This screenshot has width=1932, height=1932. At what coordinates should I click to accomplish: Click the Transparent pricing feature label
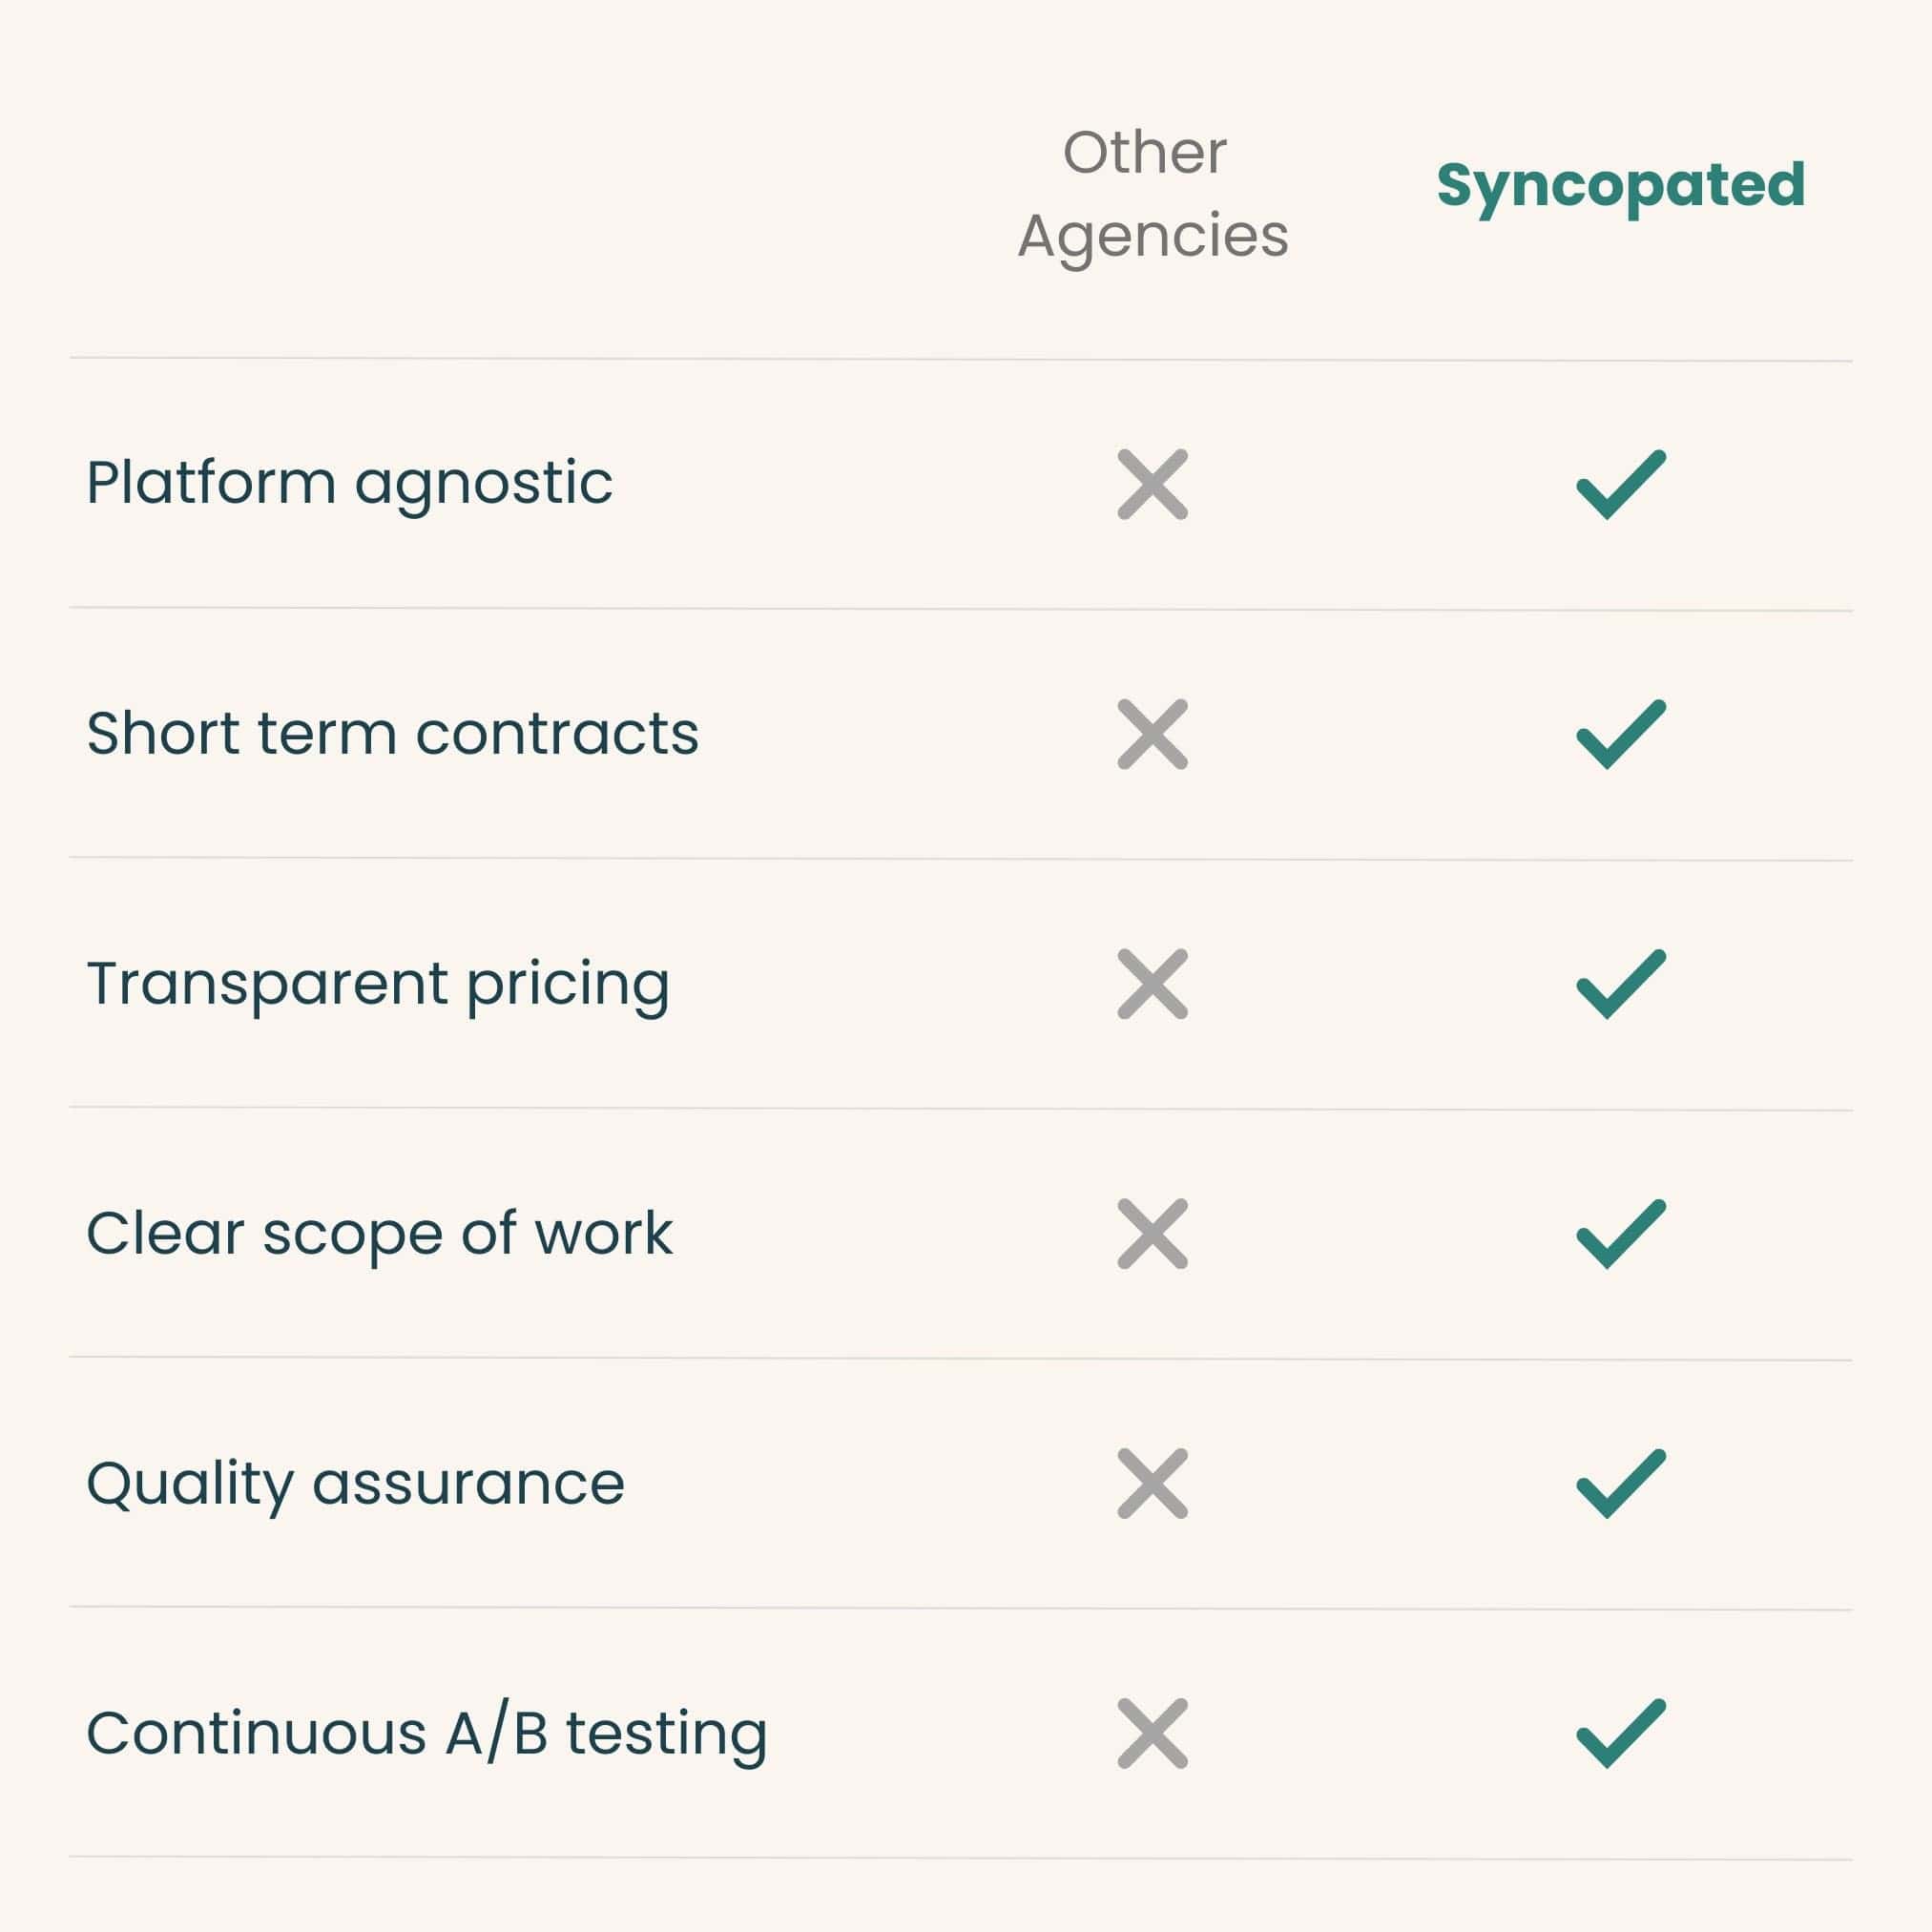(x=378, y=984)
